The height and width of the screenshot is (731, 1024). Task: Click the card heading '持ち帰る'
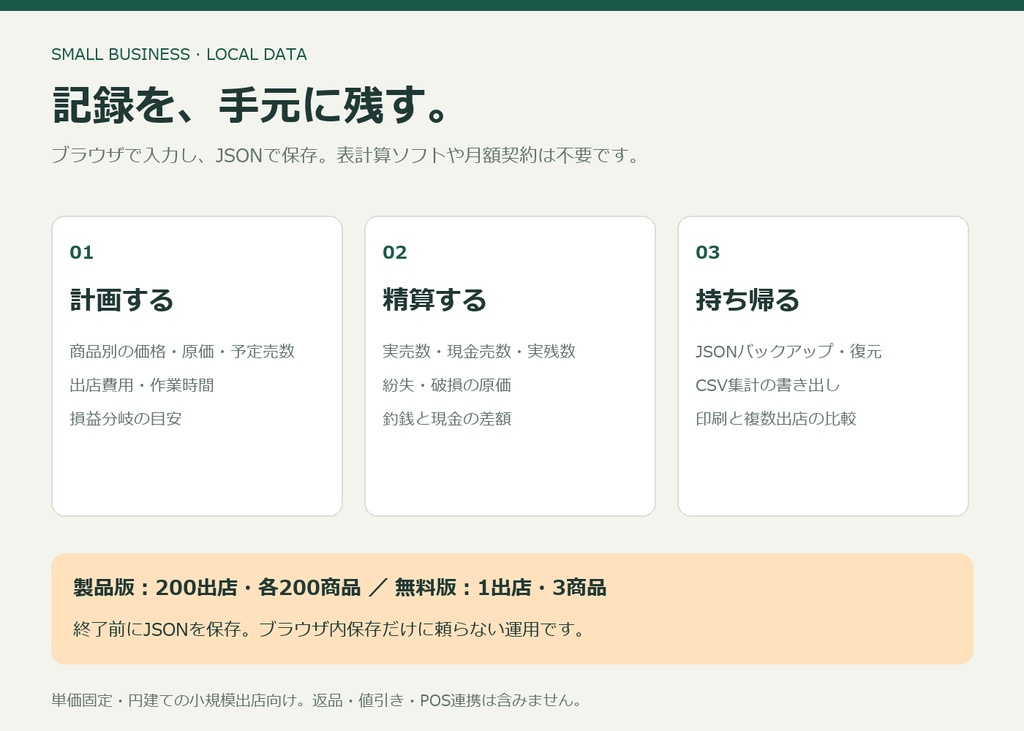(748, 300)
